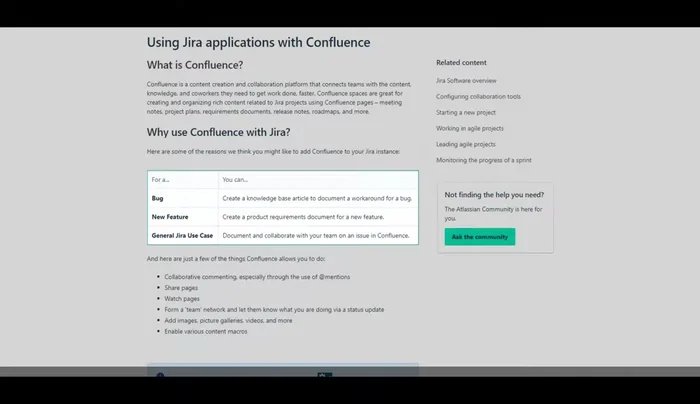Click the 'Related content' heading

tap(461, 63)
